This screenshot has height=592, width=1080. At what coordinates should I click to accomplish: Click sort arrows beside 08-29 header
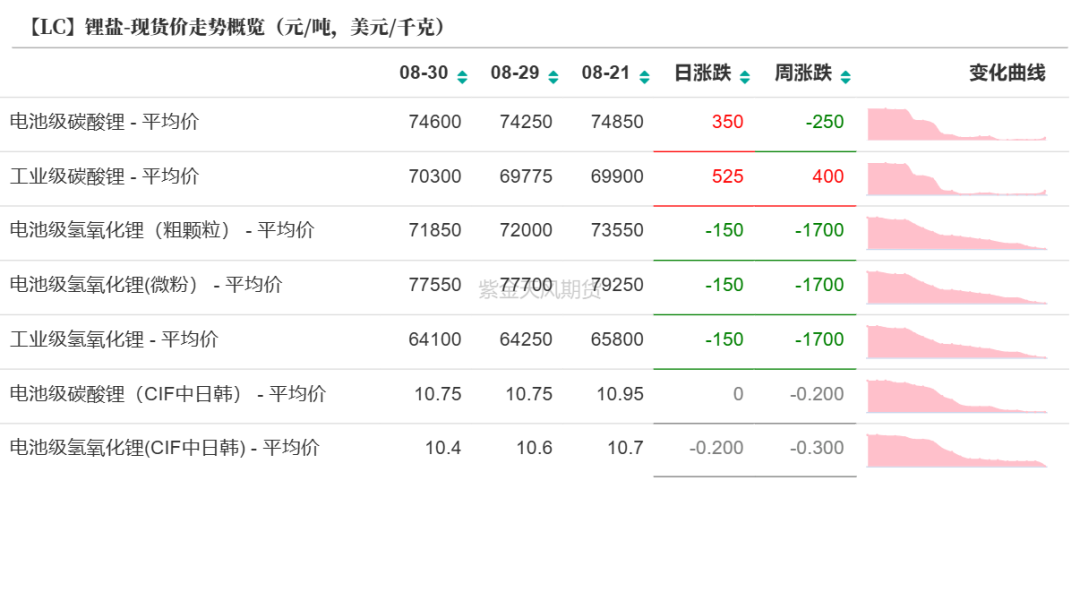point(553,76)
